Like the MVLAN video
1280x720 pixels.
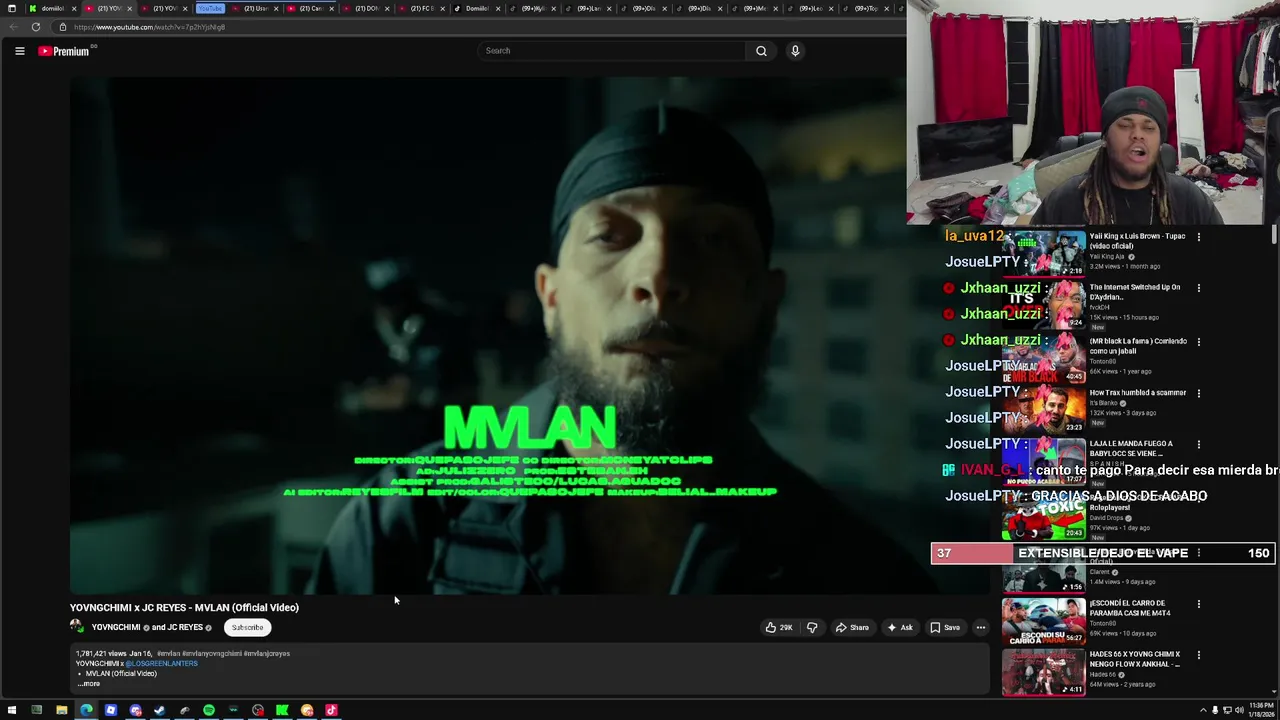coord(779,628)
